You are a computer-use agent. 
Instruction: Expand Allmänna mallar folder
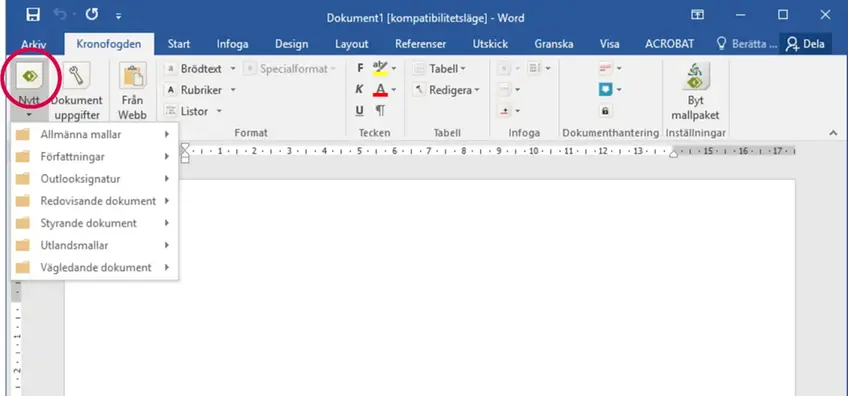[94, 134]
